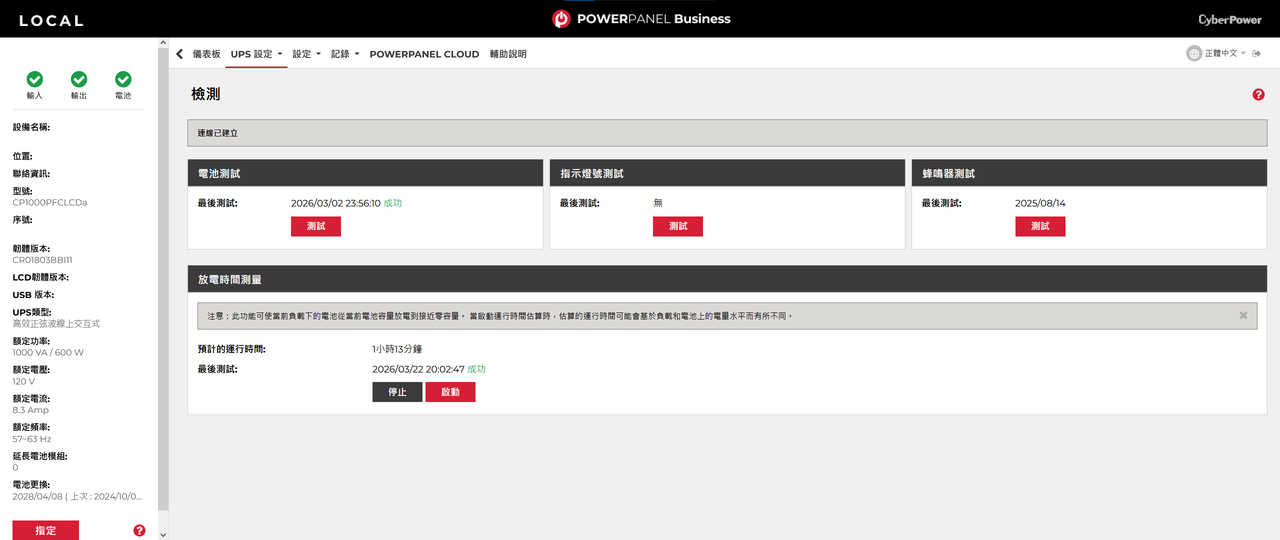The height and width of the screenshot is (540, 1280).
Task: Click the buzzer test date 2025/08/14
Action: [x=1040, y=203]
